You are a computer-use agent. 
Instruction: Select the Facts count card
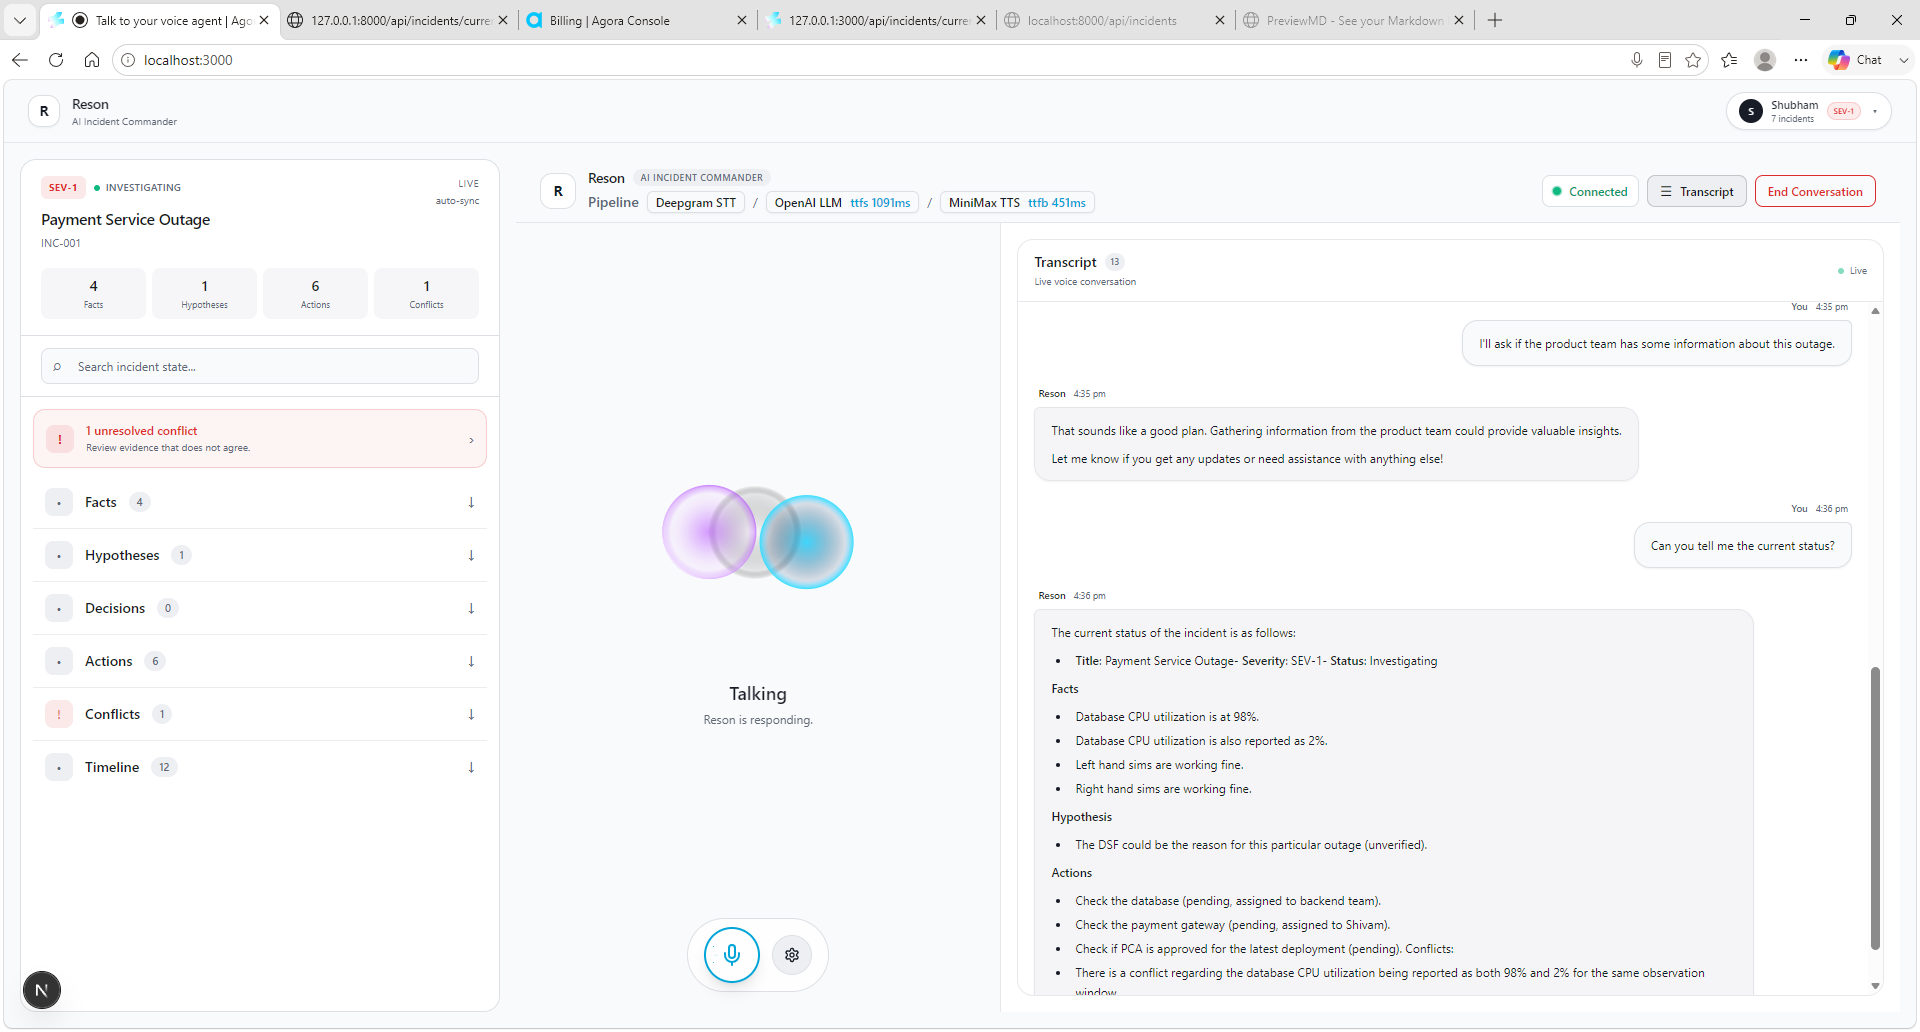93,293
